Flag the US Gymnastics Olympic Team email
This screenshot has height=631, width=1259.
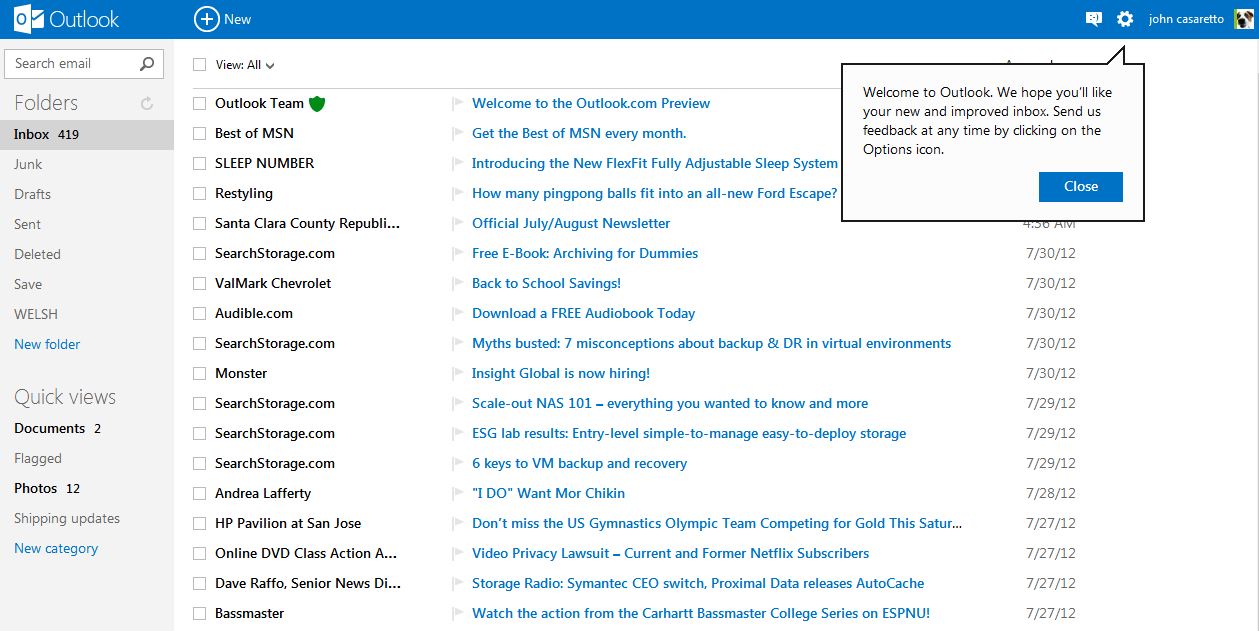coord(458,523)
